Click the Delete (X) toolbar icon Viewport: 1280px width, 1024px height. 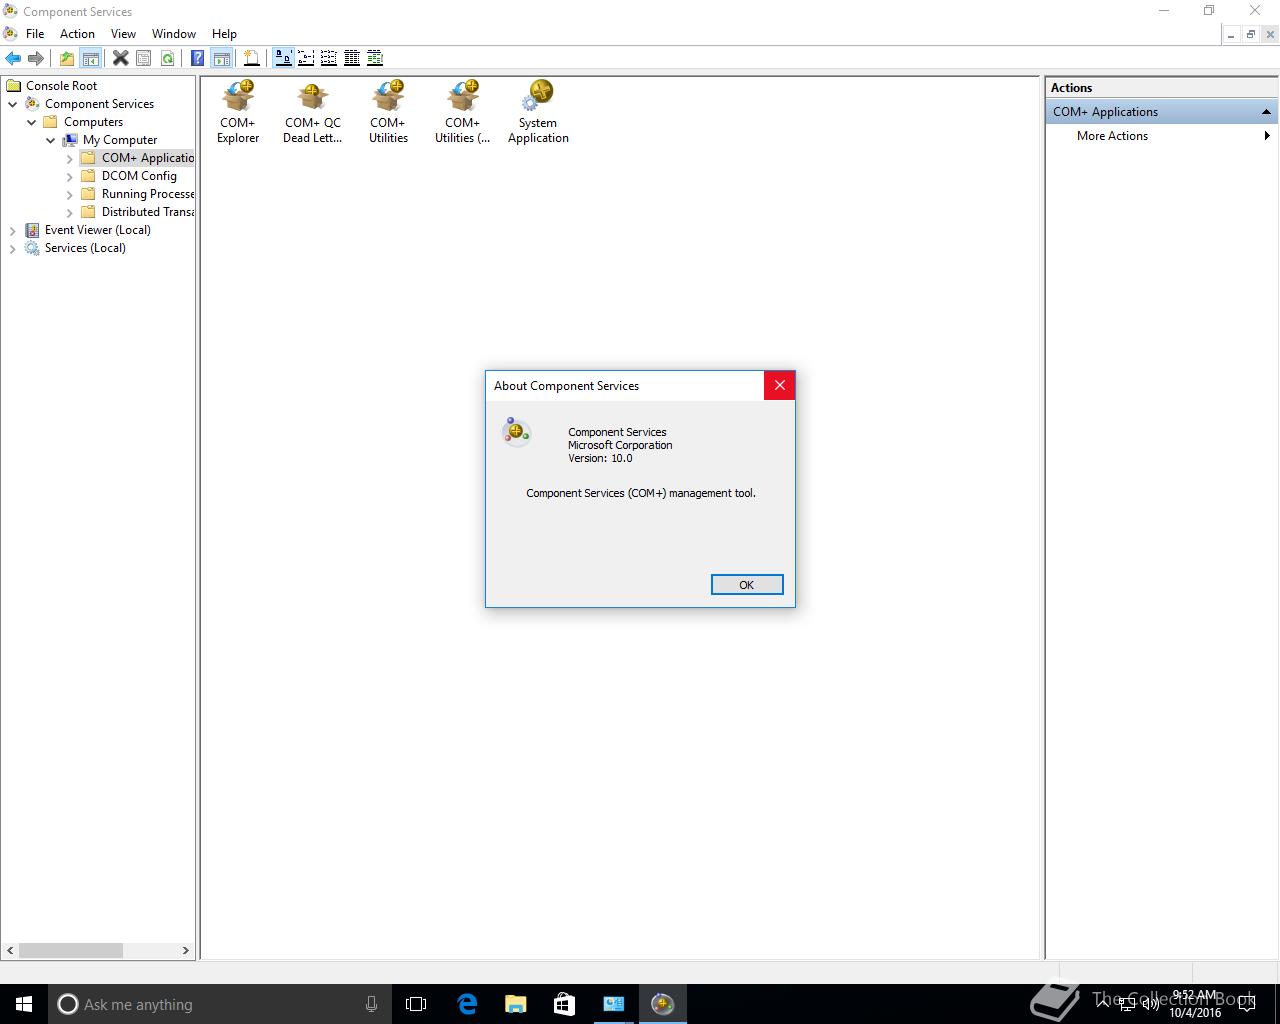pyautogui.click(x=120, y=58)
